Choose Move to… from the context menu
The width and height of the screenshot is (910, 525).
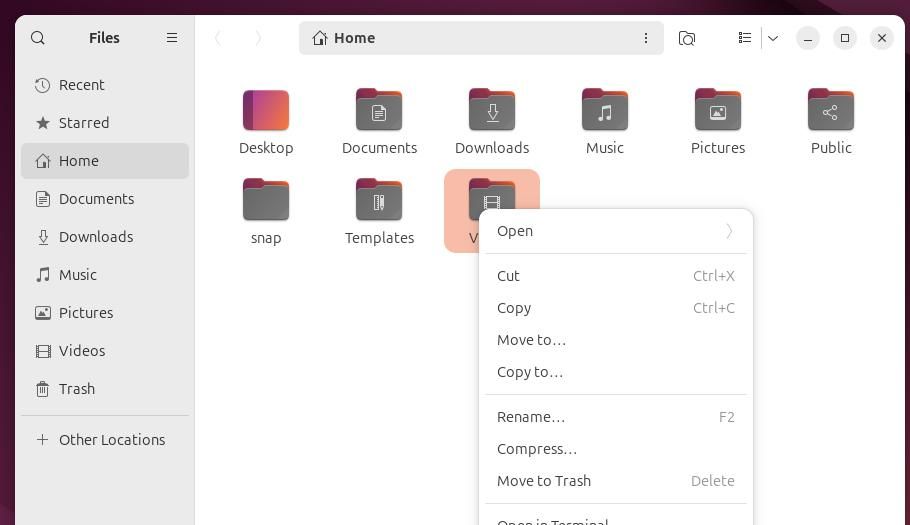(616, 340)
